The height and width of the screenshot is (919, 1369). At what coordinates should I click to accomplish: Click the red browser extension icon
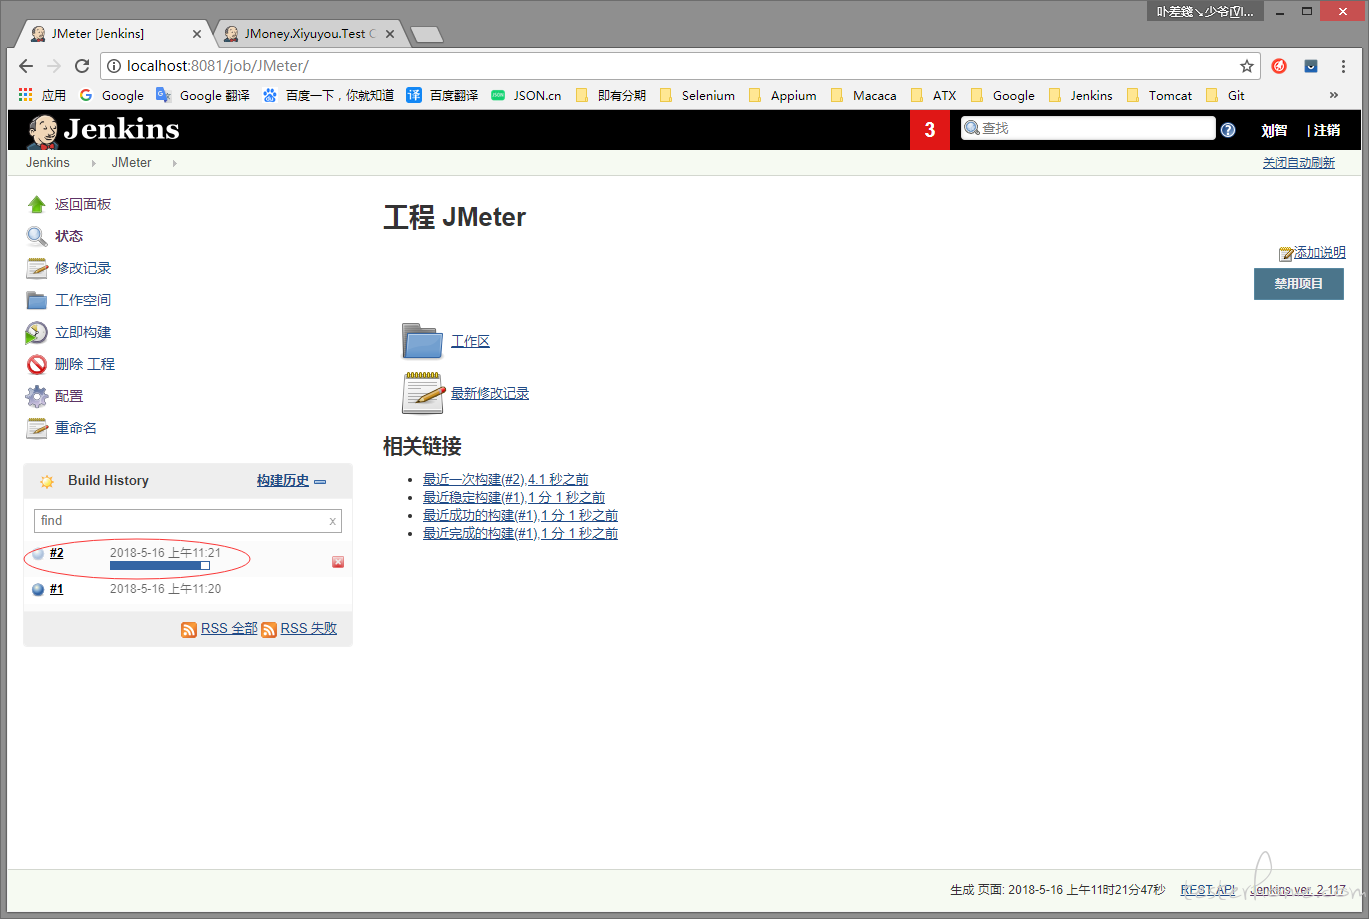[1279, 66]
